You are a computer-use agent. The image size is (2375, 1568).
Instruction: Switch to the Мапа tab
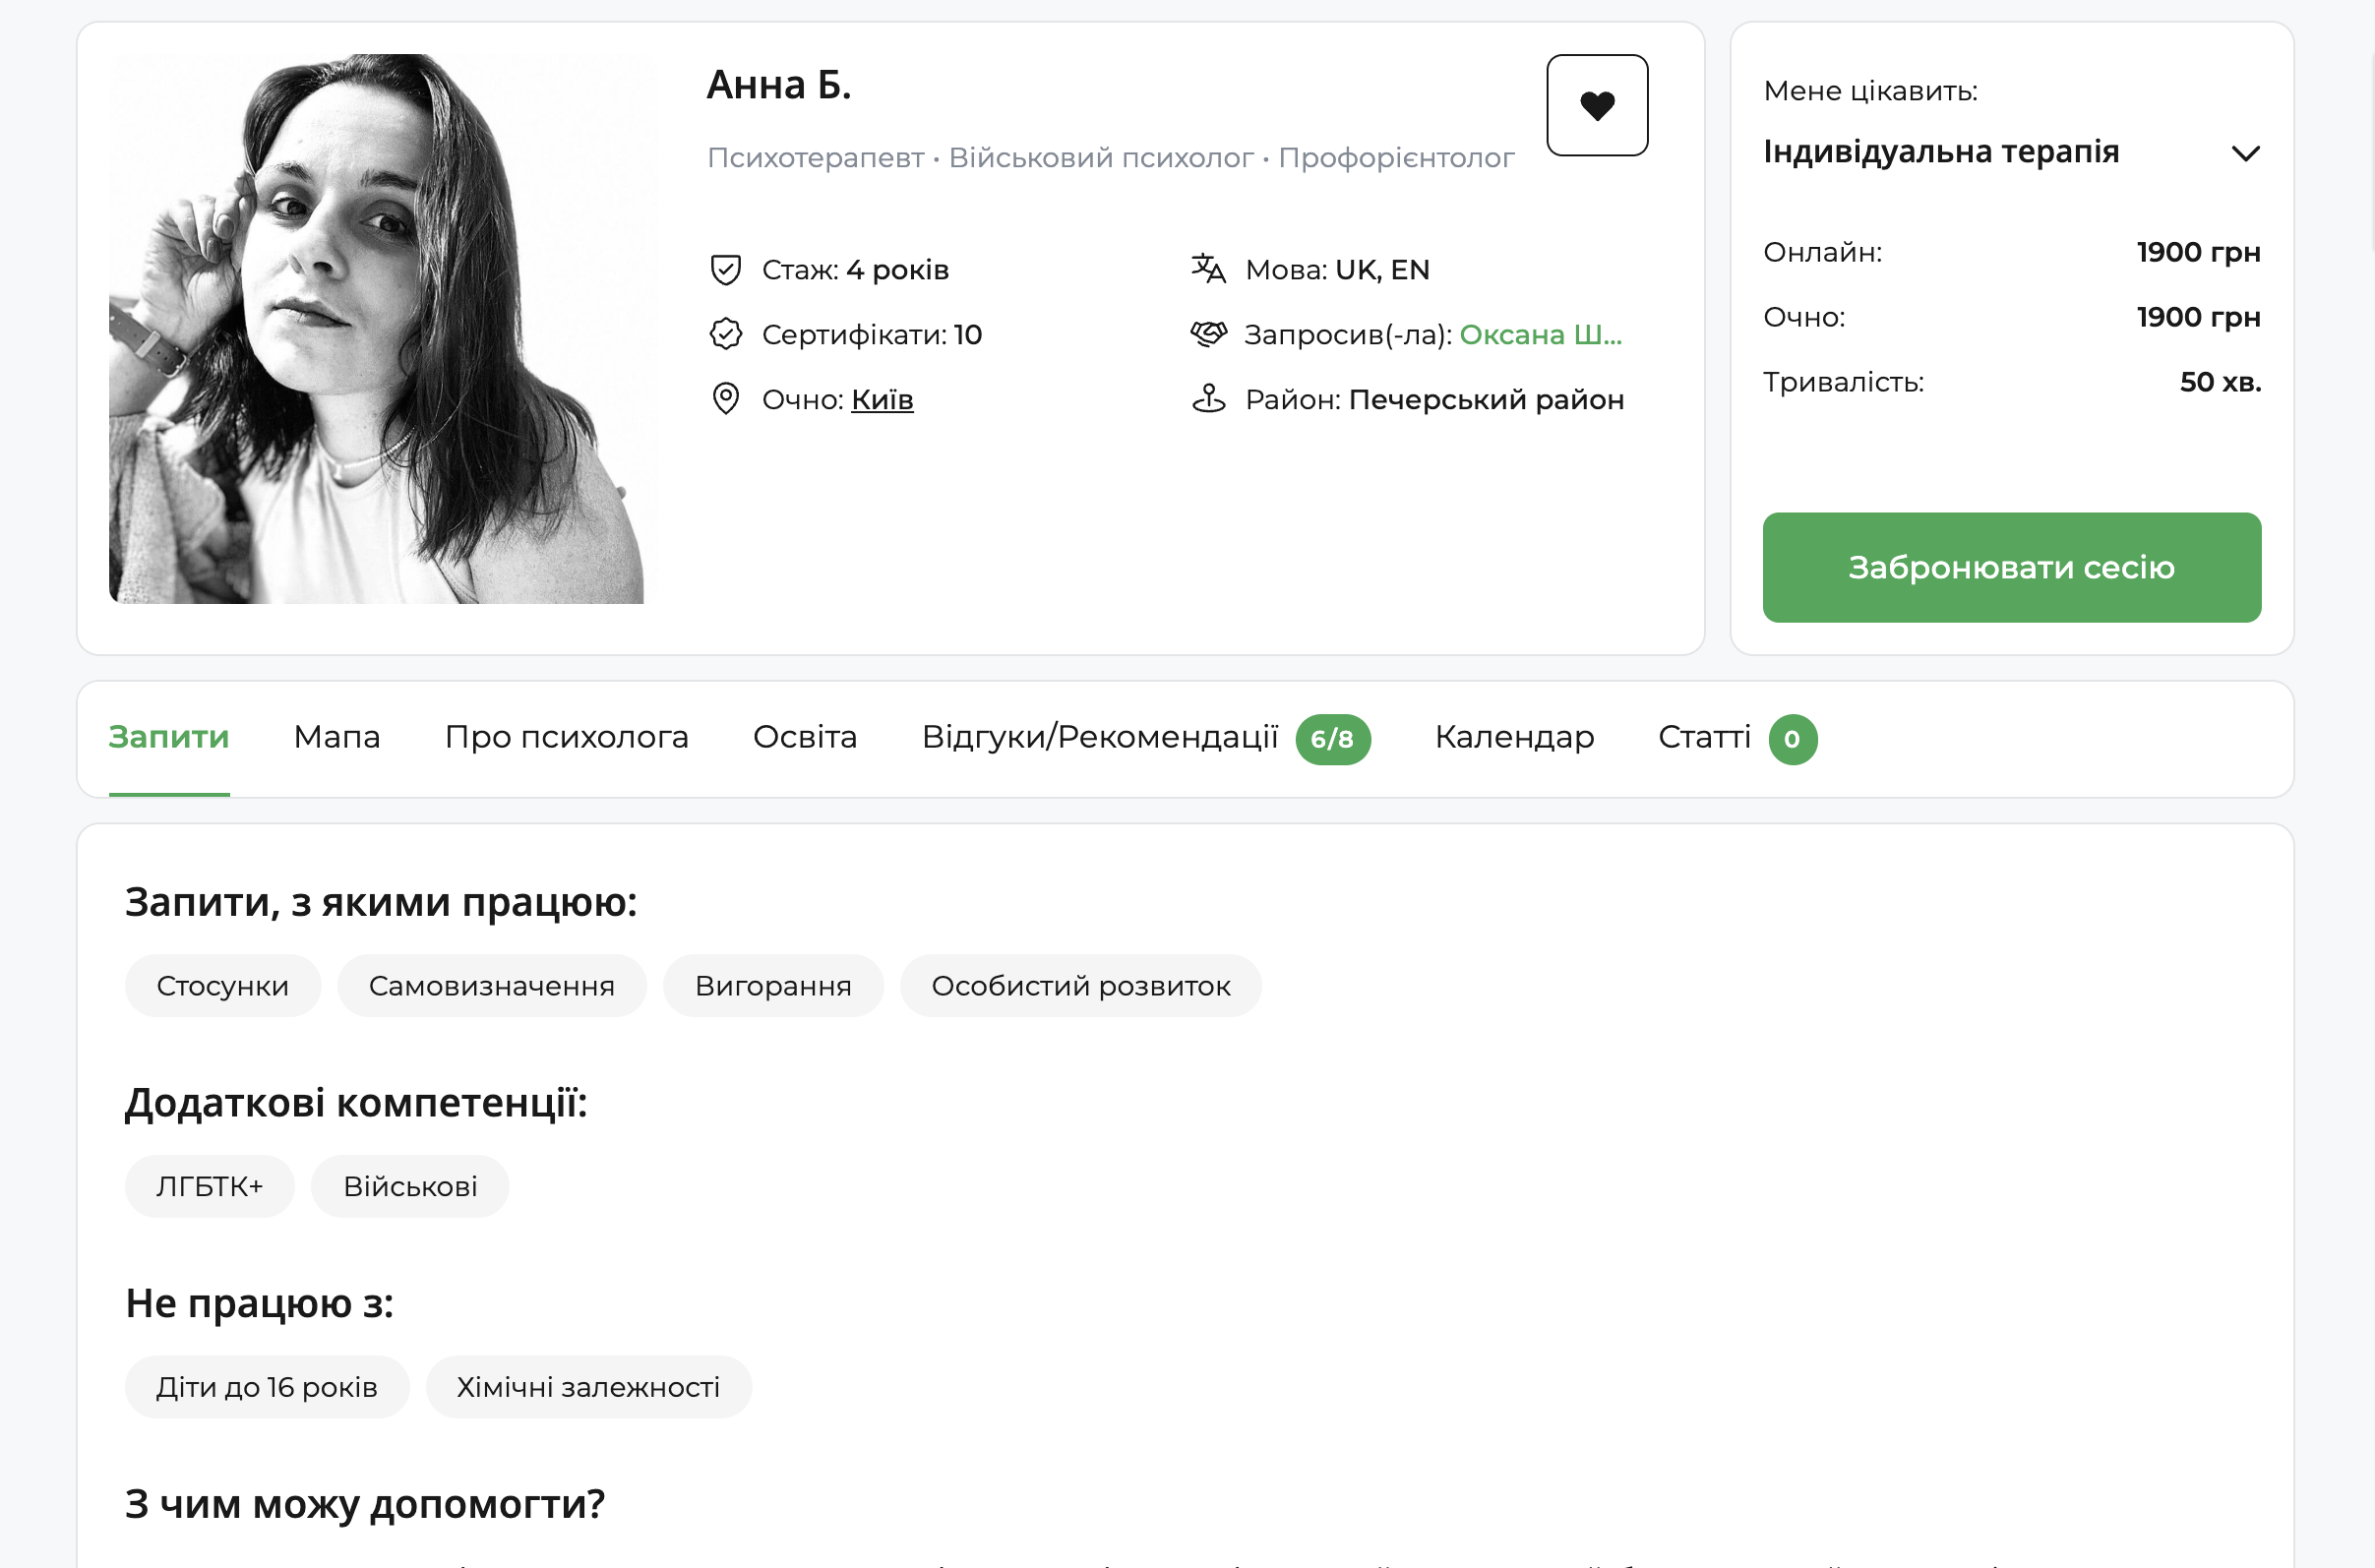click(x=337, y=738)
